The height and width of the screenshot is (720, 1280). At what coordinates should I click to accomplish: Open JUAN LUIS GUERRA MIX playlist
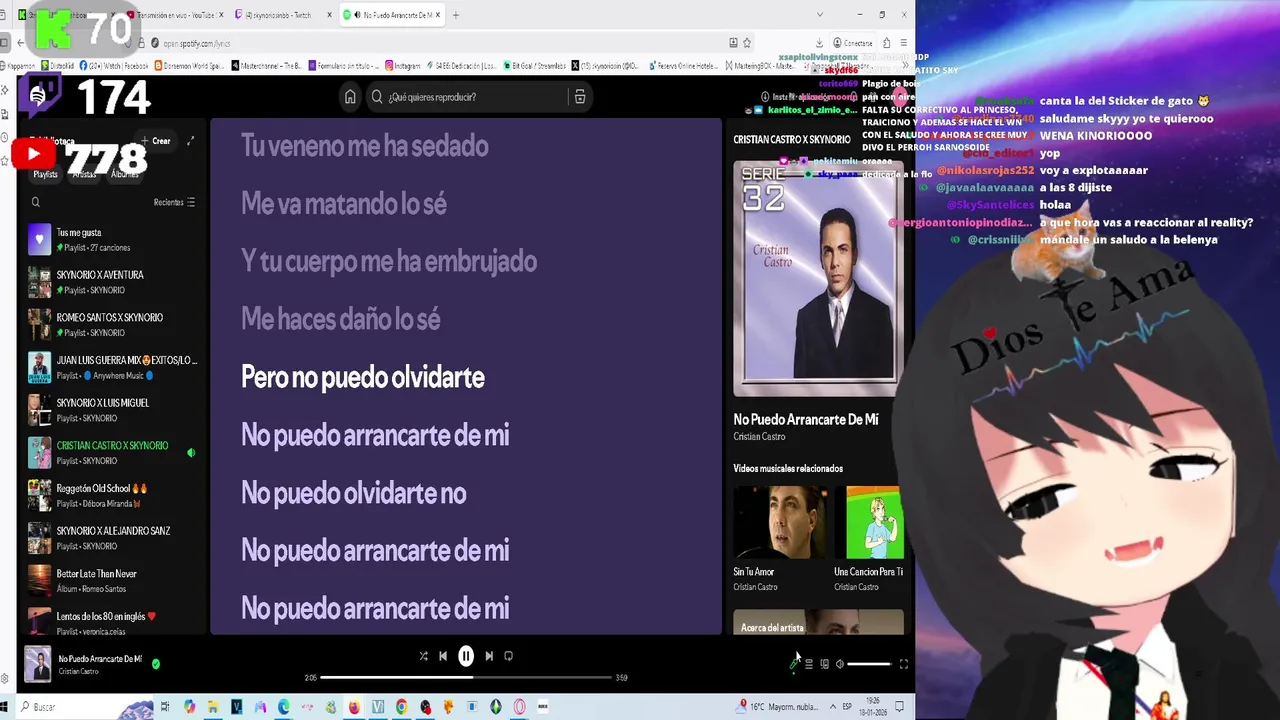[115, 367]
